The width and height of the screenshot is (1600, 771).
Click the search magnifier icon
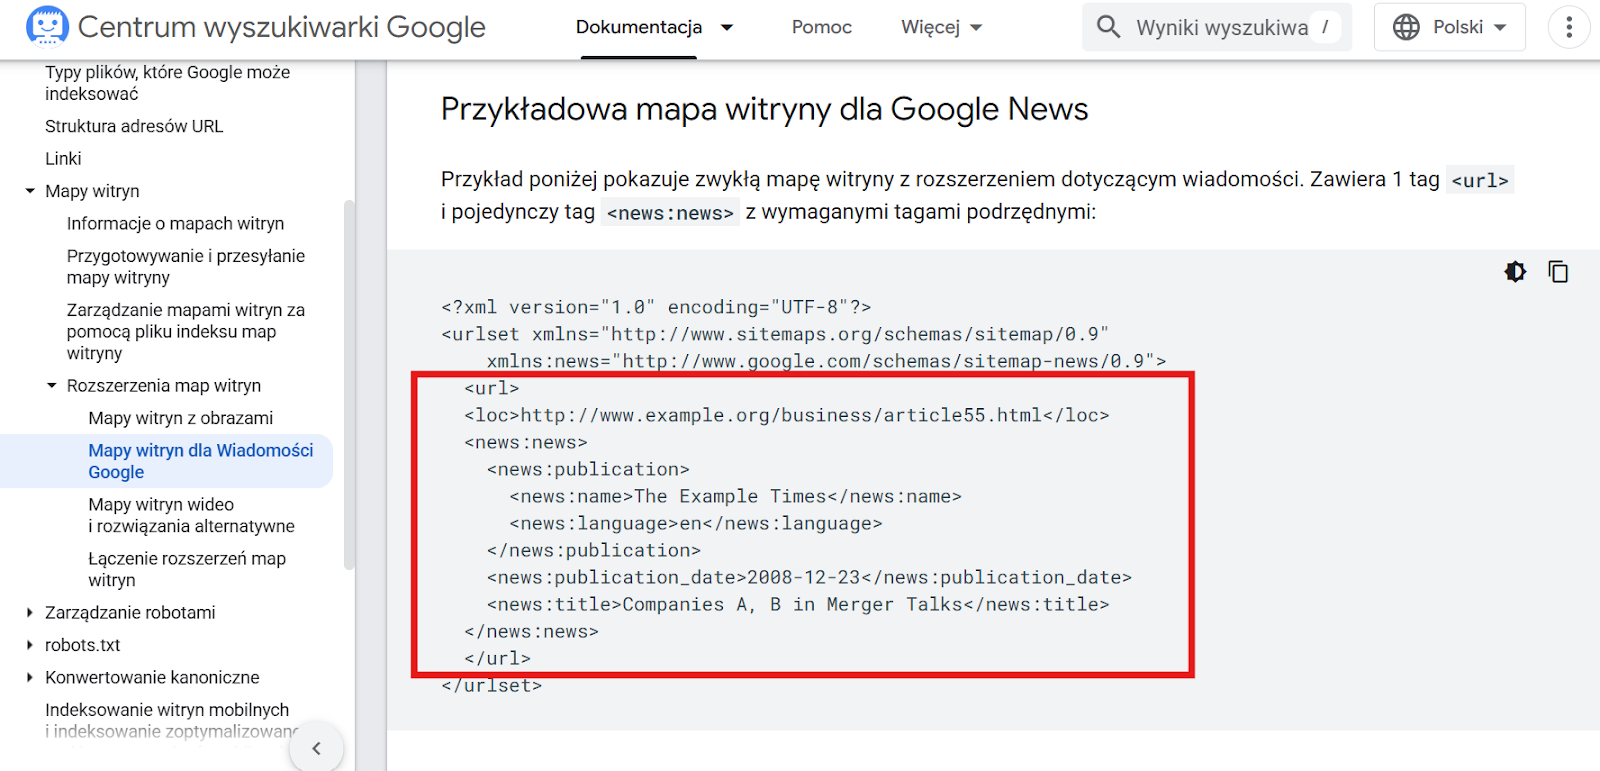(x=1108, y=27)
